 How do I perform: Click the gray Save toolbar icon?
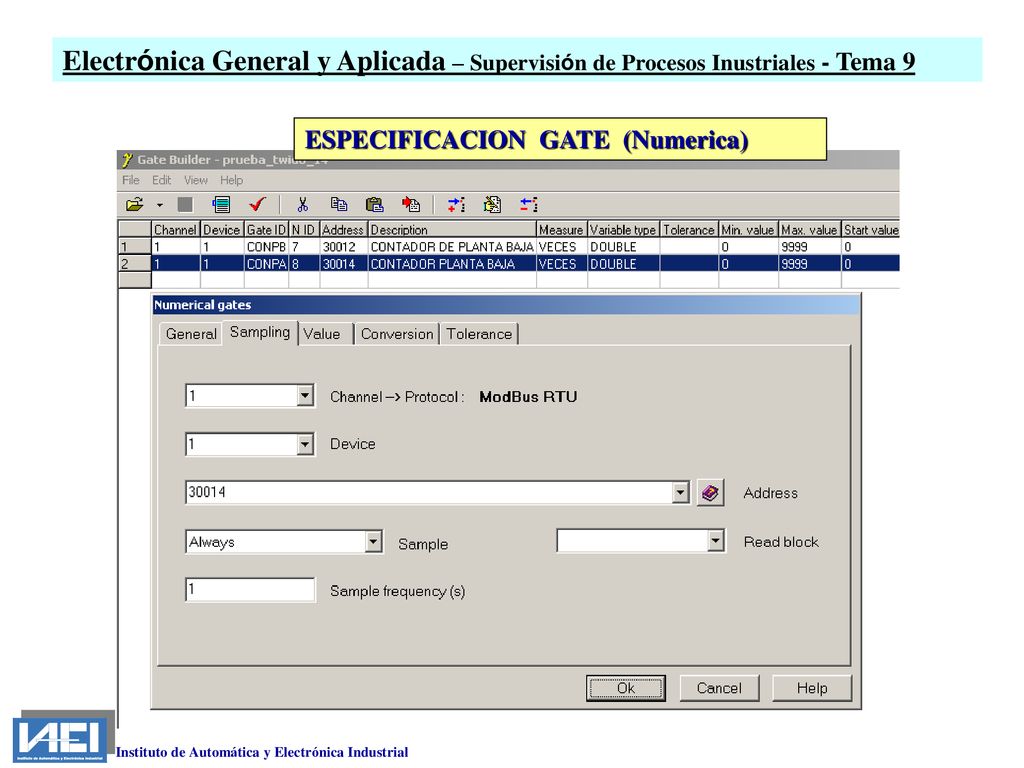click(185, 204)
